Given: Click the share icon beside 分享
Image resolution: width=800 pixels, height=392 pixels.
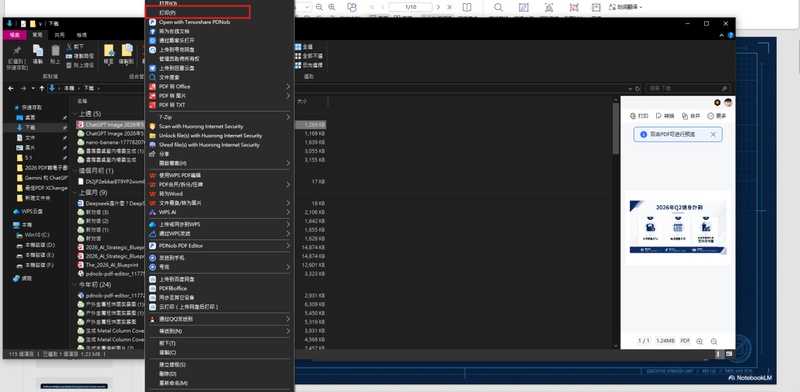Looking at the screenshot, I should tap(152, 154).
